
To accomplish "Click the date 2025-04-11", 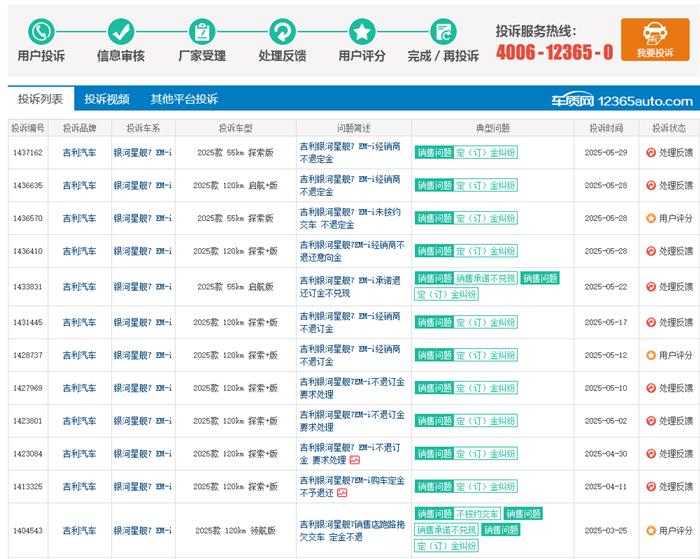I will pos(606,487).
